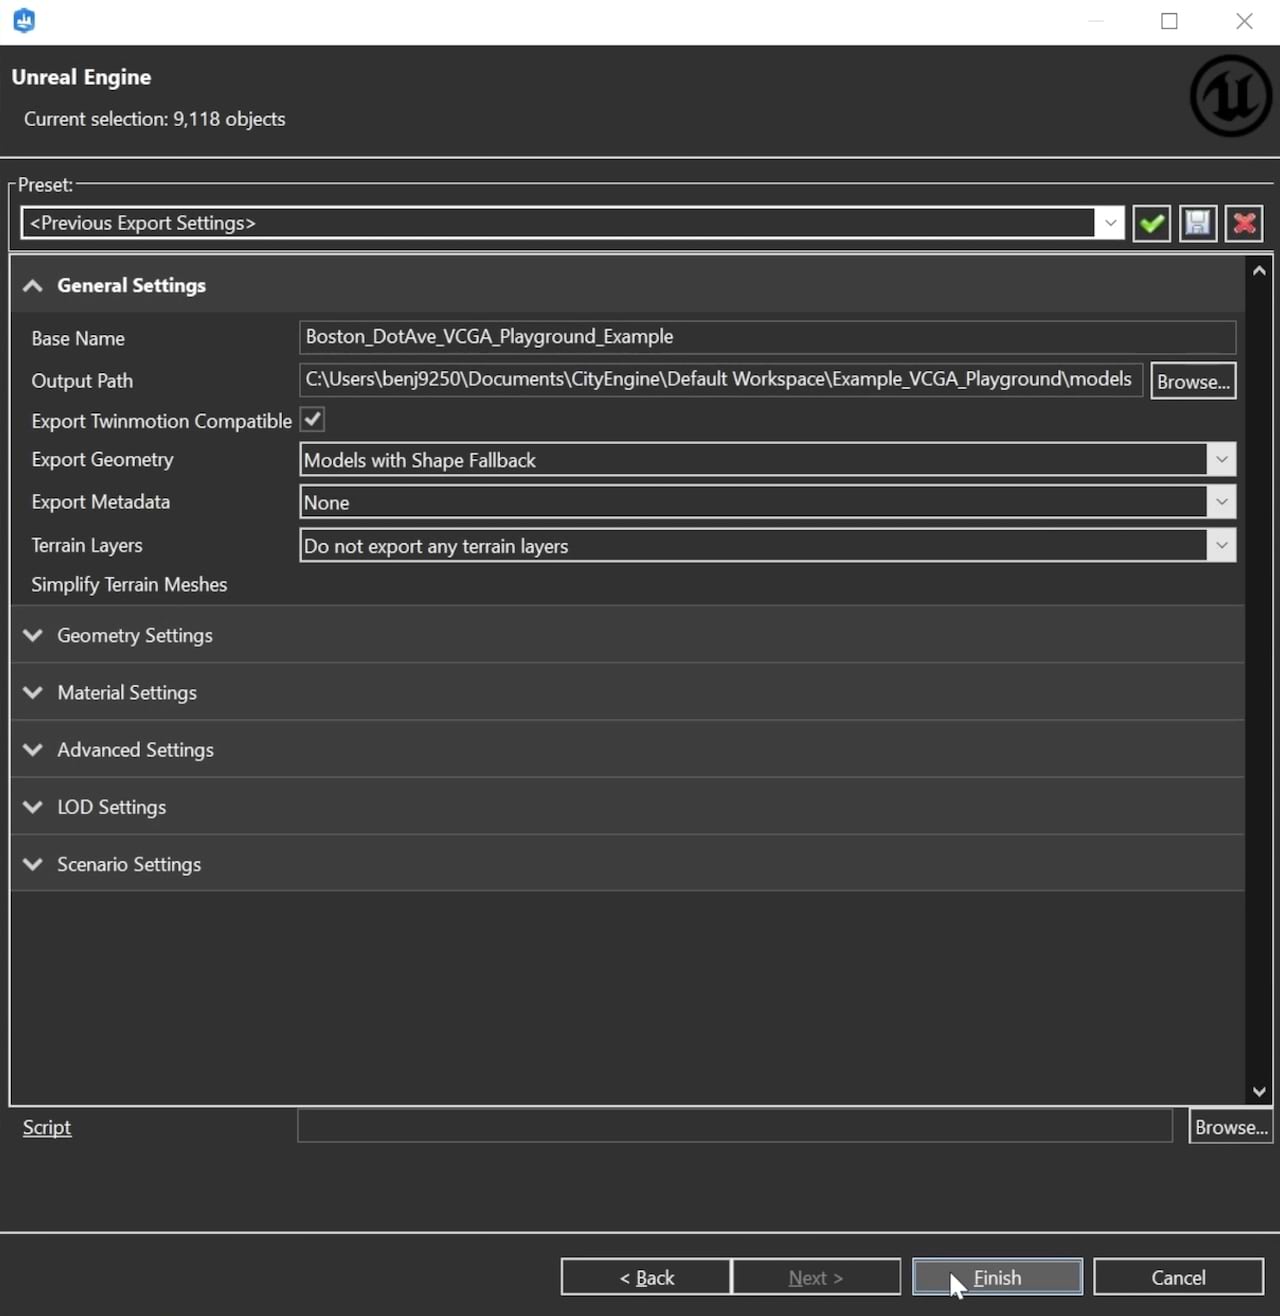Screen dimensions: 1280x1316
Task: Click the scrollbar up arrow in settings panel
Action: coord(1259,271)
